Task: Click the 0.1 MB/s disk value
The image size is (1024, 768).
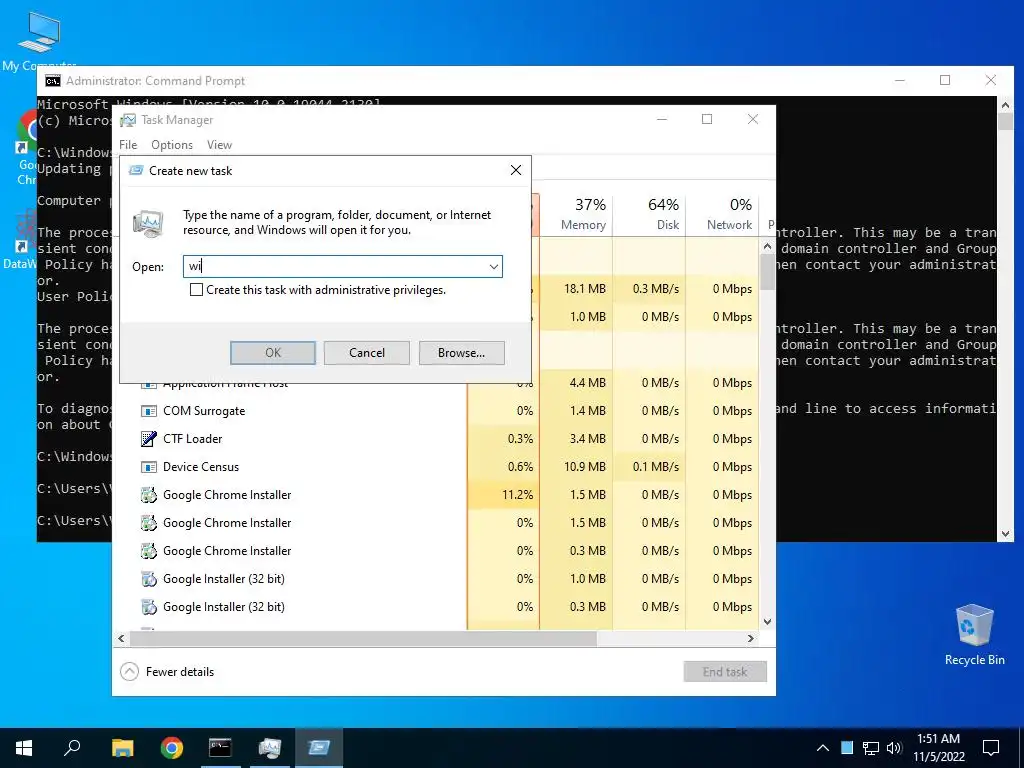Action: (656, 467)
